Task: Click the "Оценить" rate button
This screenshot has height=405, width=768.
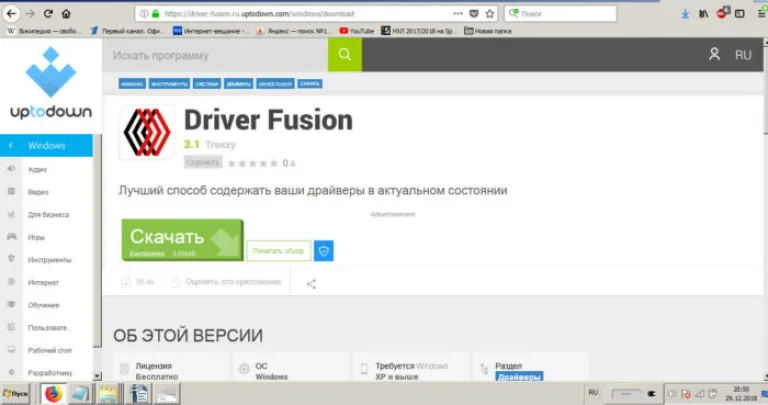Action: point(203,162)
